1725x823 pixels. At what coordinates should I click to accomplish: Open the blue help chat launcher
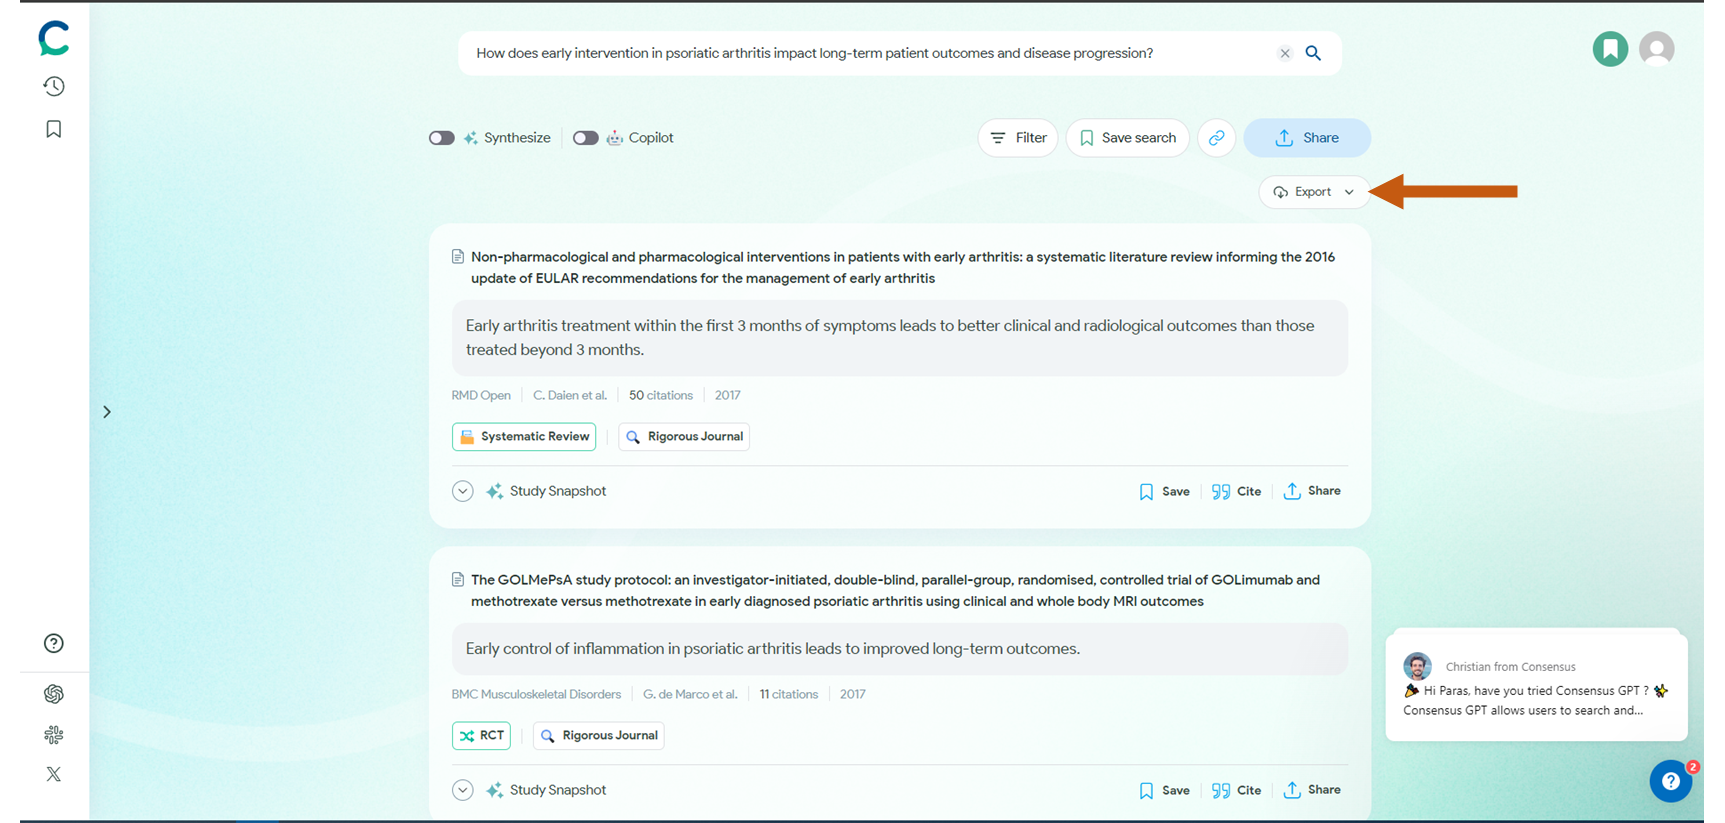pyautogui.click(x=1670, y=781)
